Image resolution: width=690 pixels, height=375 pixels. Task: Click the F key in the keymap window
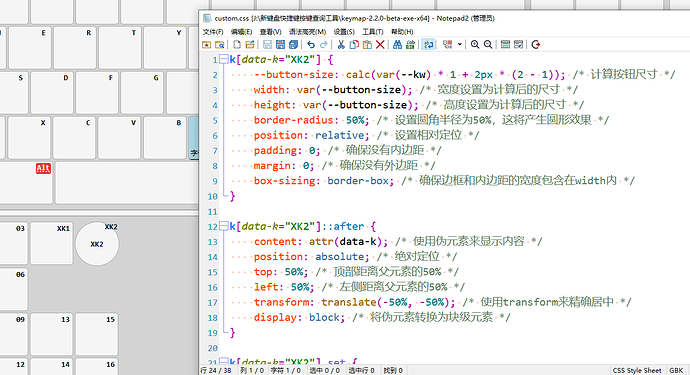pos(97,93)
